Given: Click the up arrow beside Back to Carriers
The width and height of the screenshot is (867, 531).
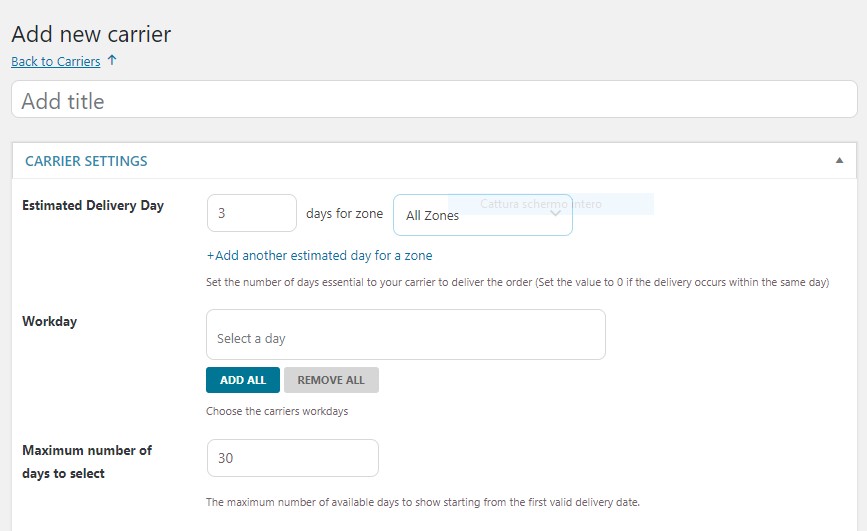Looking at the screenshot, I should 112,61.
